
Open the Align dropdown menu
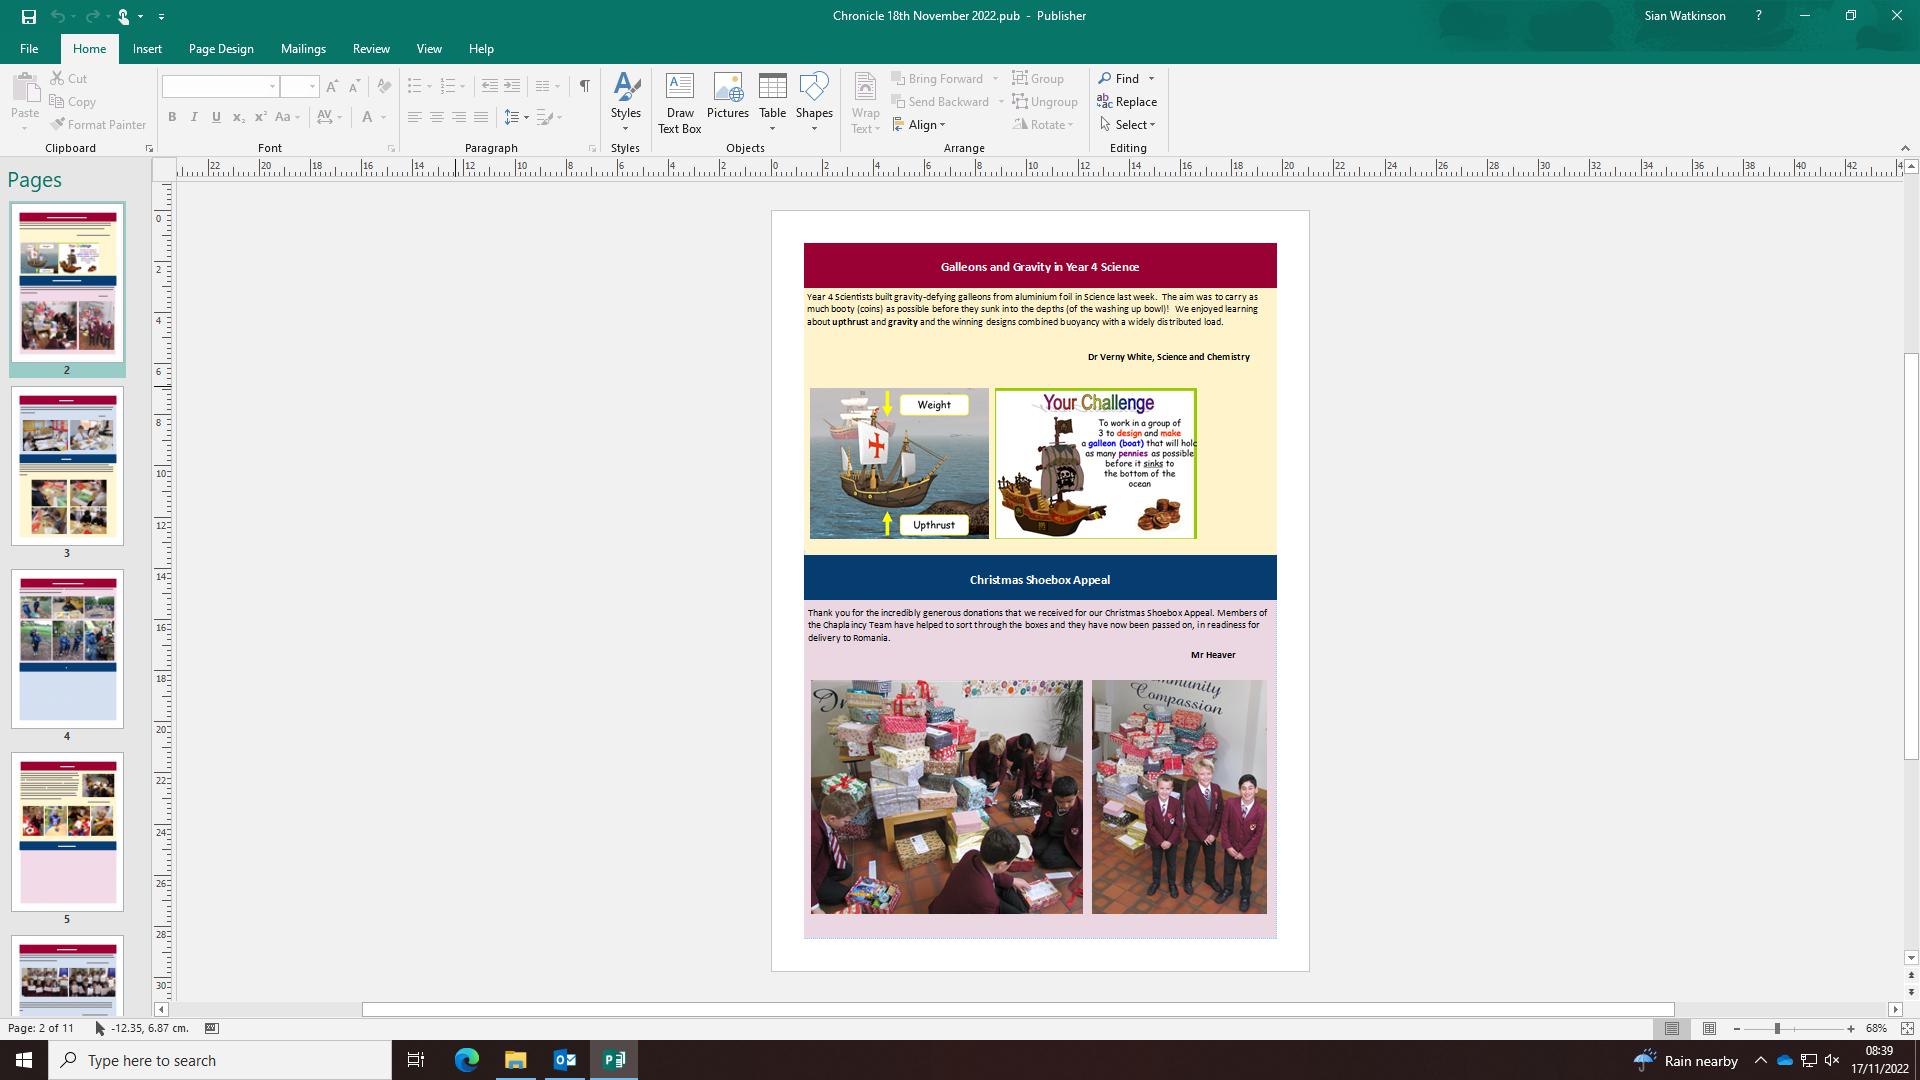click(x=920, y=125)
